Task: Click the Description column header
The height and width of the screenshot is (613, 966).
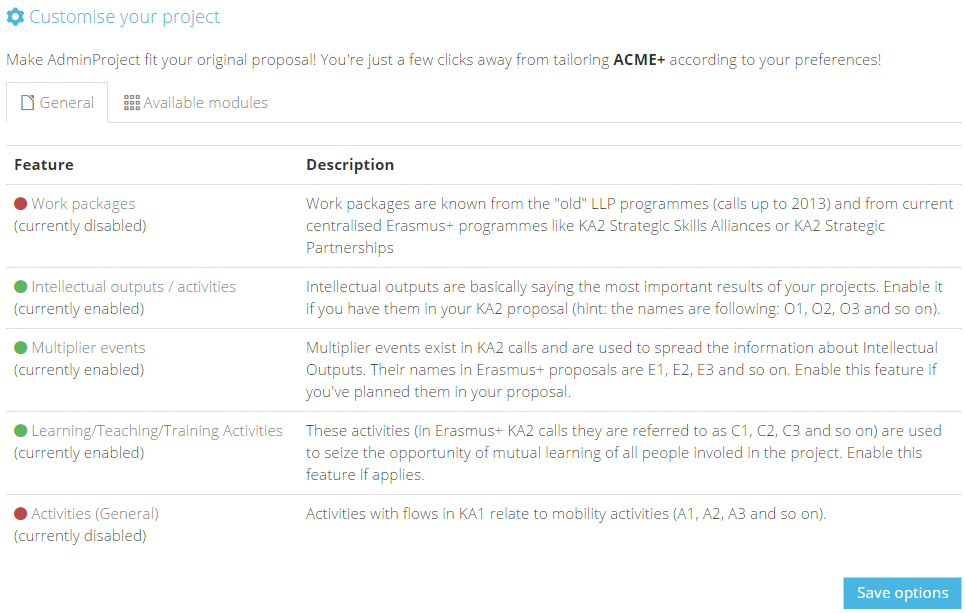Action: (x=350, y=164)
